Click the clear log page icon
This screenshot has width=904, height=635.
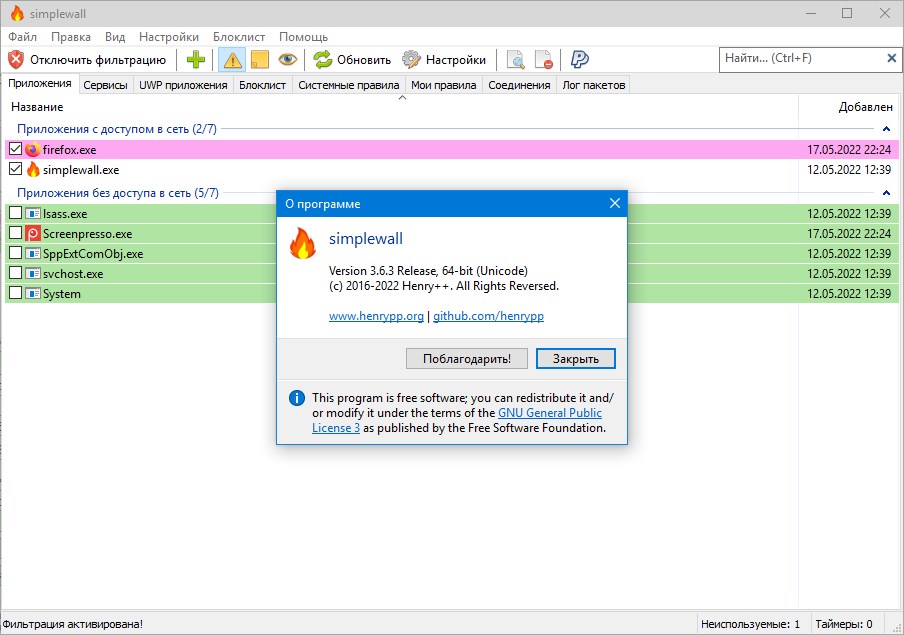[544, 59]
